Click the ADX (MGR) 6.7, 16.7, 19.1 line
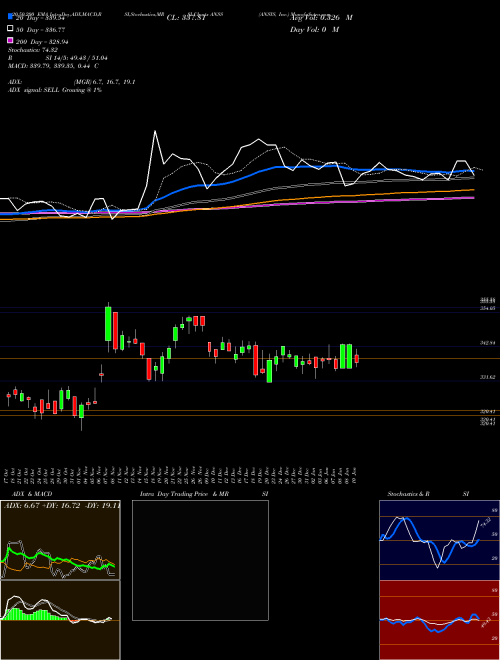Image resolution: width=500 pixels, height=660 pixels. tap(72, 82)
